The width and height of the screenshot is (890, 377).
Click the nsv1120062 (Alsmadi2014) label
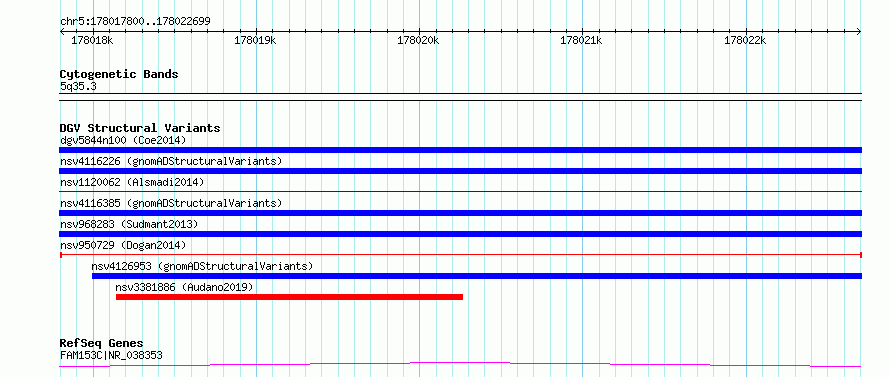point(132,182)
